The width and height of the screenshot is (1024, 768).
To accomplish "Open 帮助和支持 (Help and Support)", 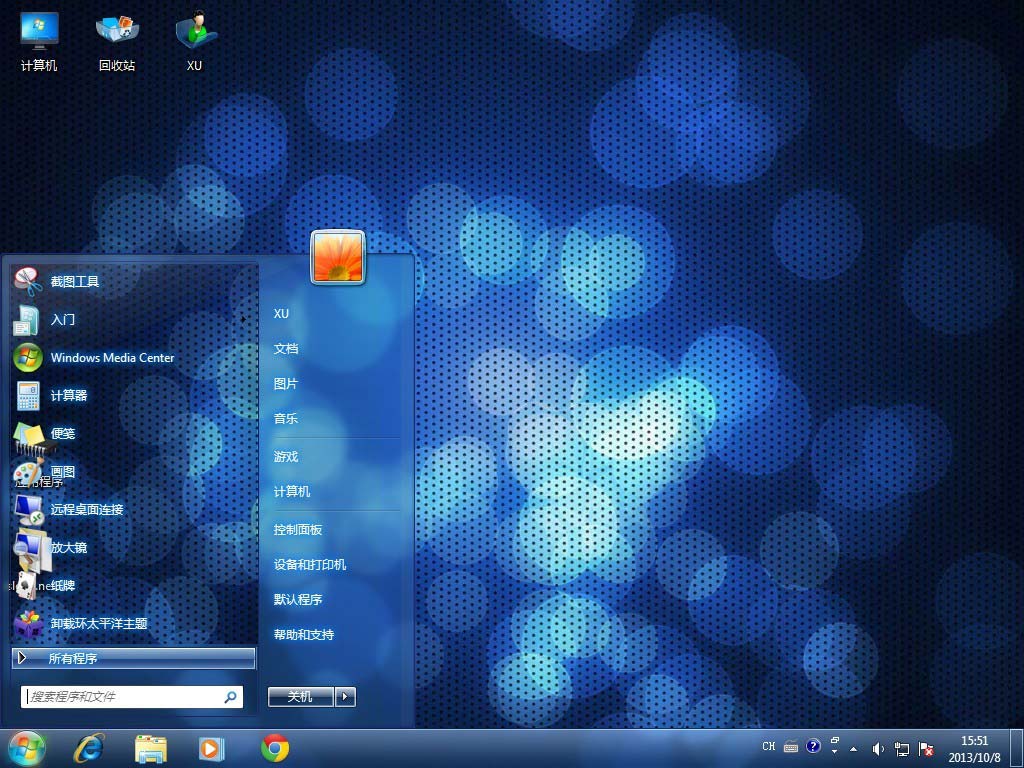I will [x=304, y=635].
